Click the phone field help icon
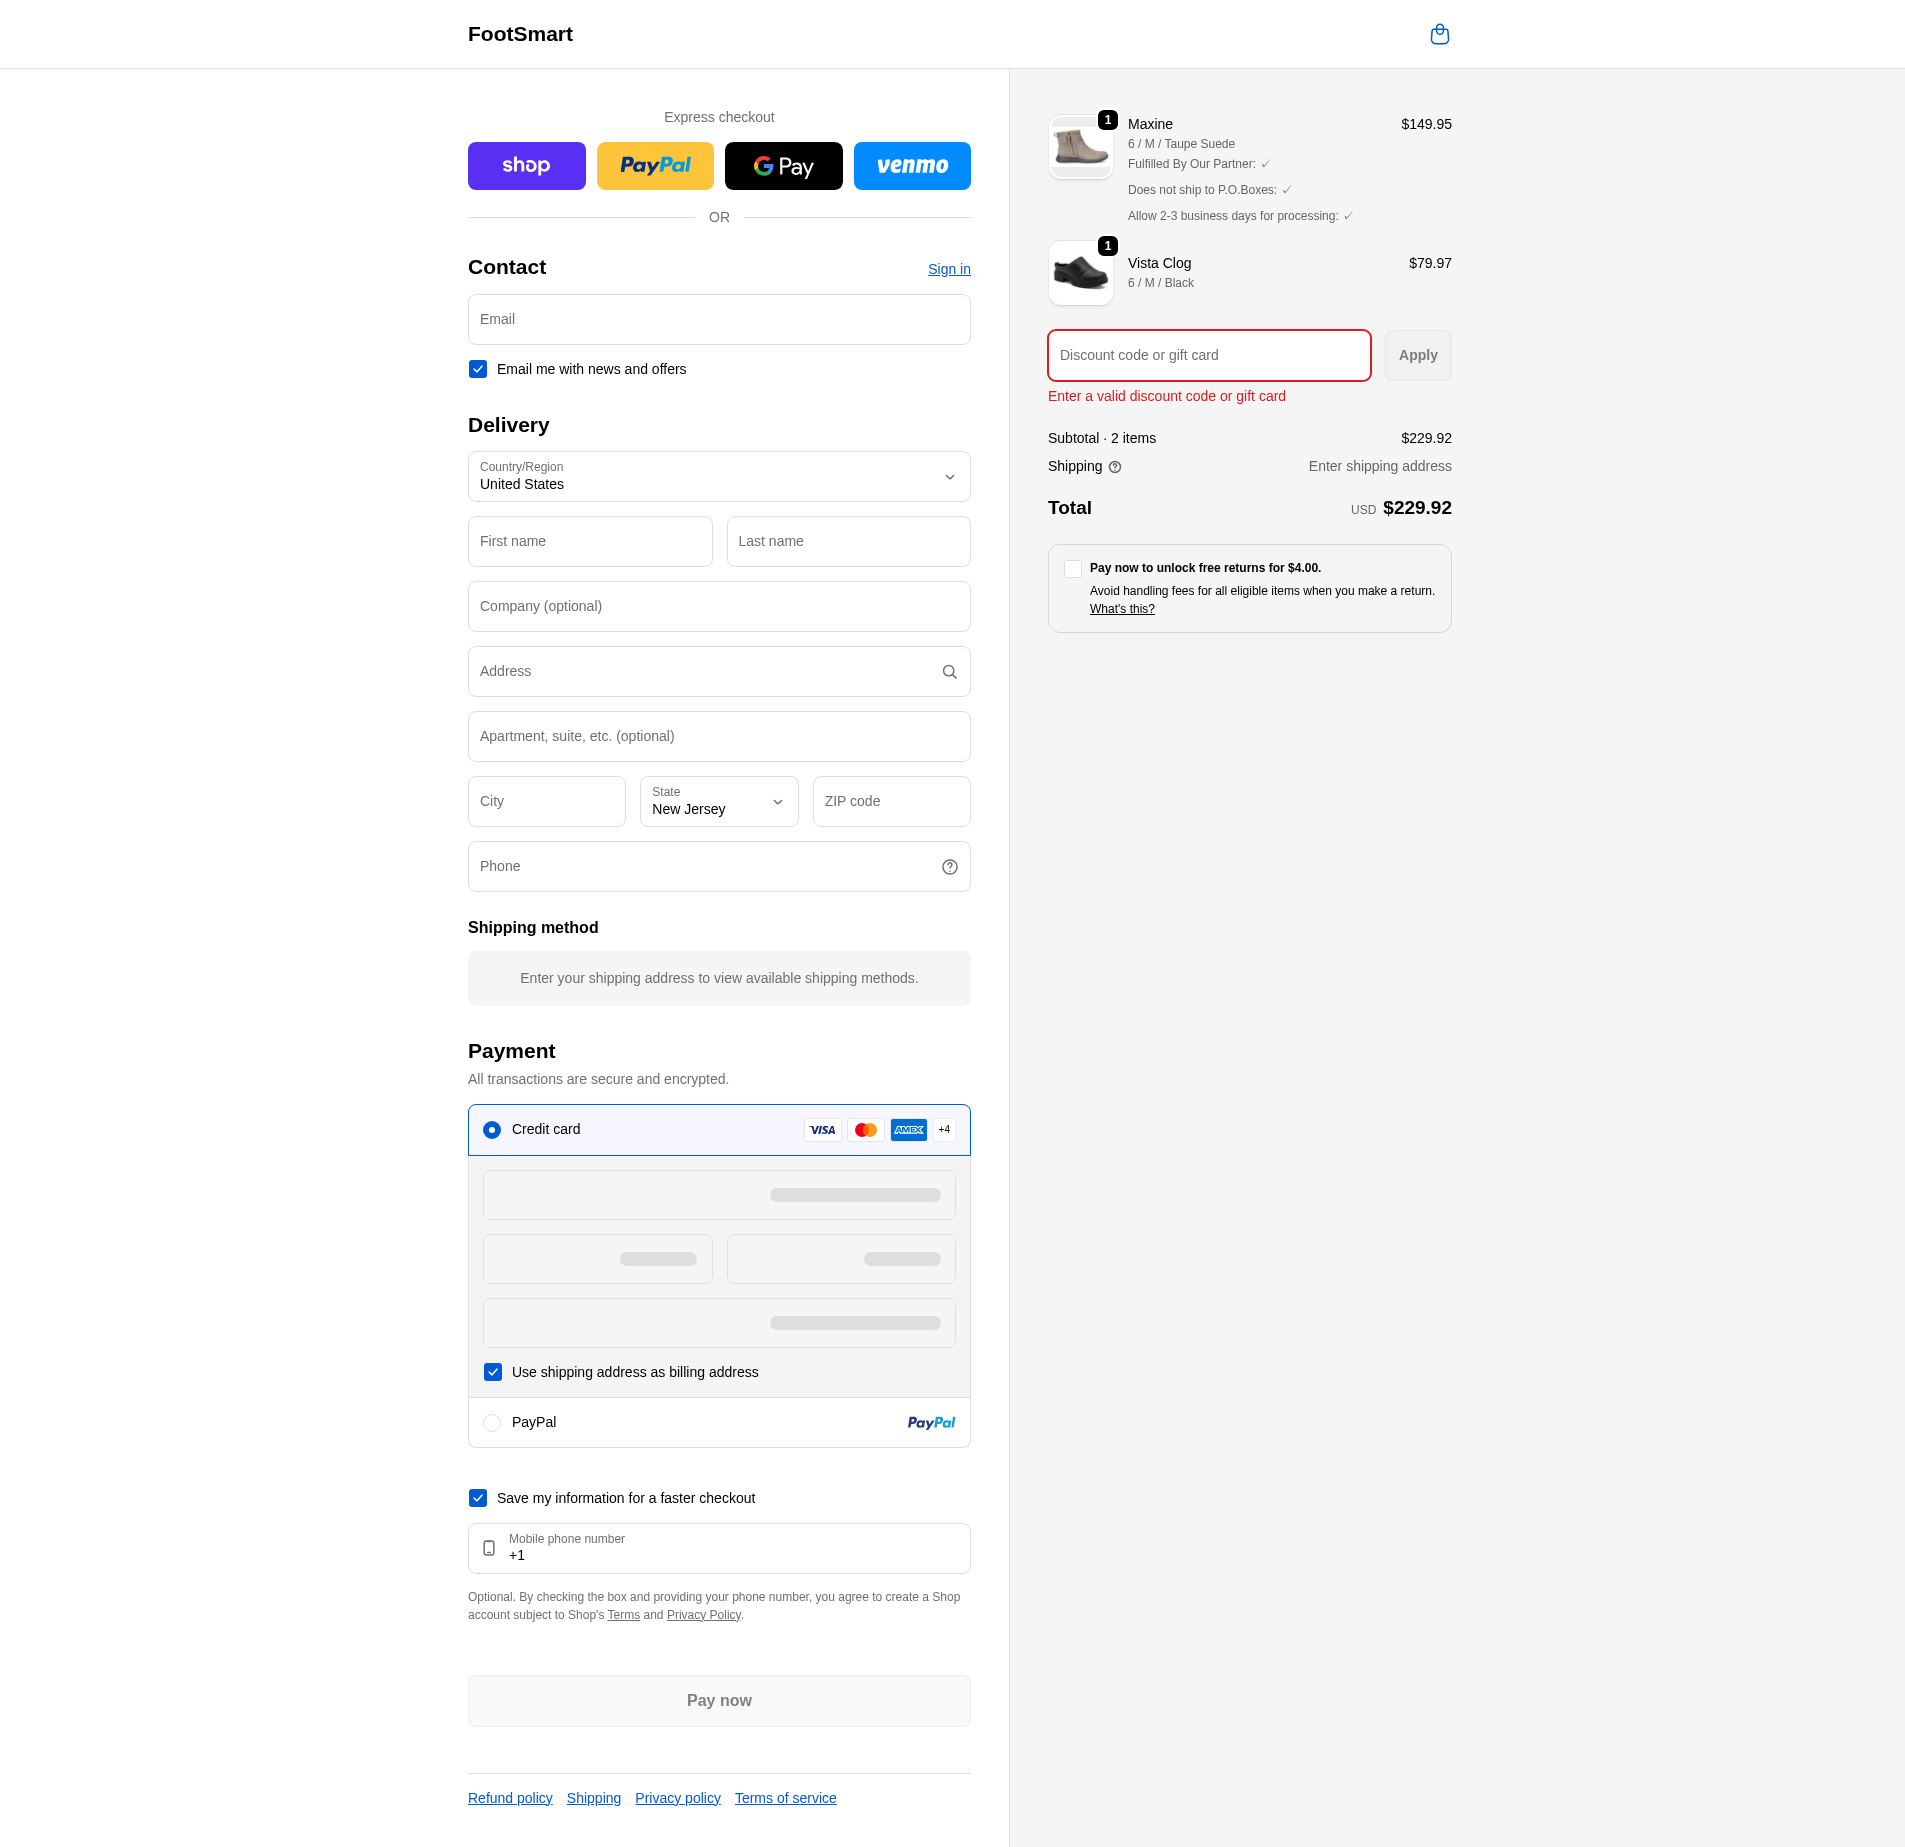Screen dimensions: 1905x1847 coord(949,867)
